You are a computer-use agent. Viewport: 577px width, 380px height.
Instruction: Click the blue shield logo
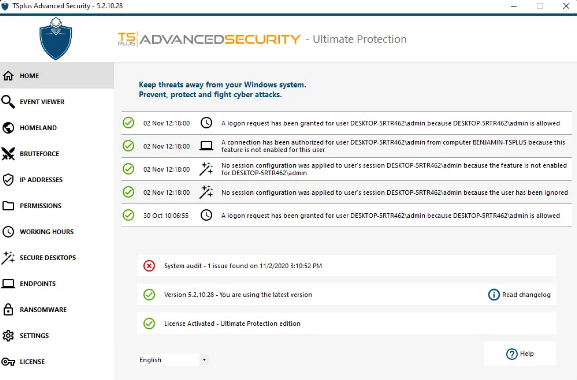click(56, 38)
